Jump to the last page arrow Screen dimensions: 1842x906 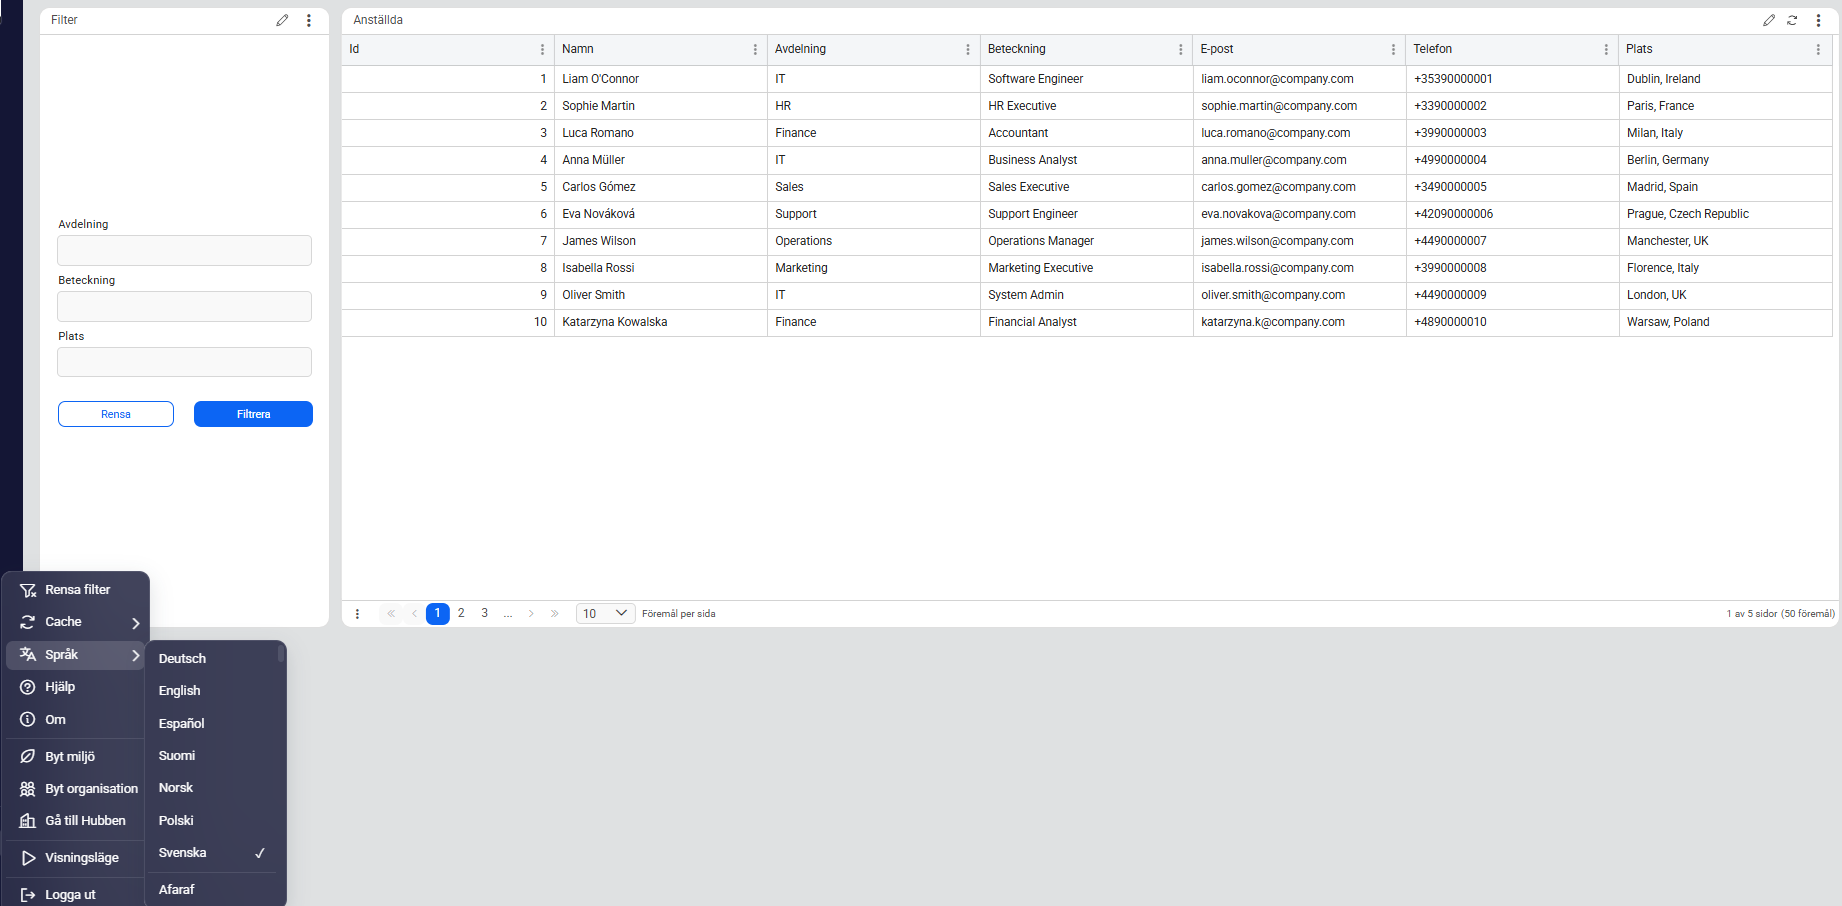pyautogui.click(x=555, y=614)
